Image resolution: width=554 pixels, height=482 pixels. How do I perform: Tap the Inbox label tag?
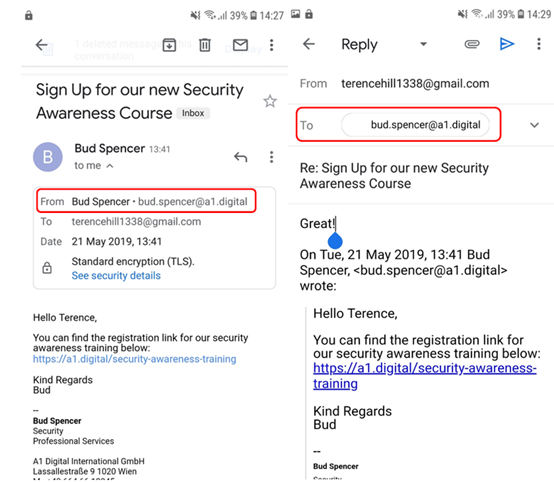pyautogui.click(x=193, y=113)
